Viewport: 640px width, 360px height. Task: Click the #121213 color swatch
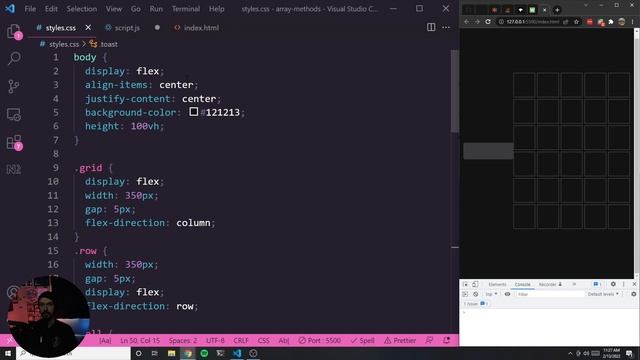193,111
